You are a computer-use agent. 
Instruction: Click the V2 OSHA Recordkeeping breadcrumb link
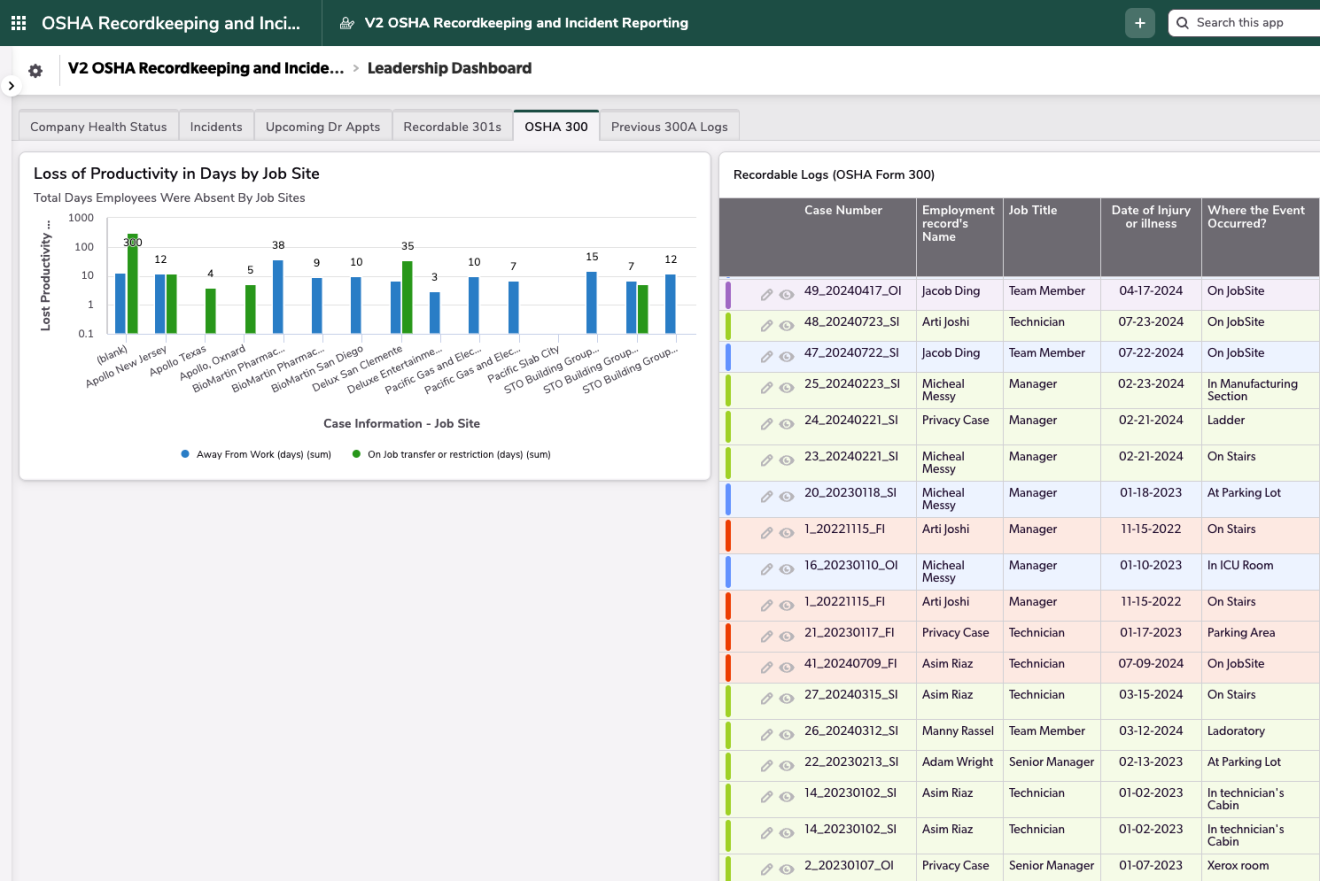pos(205,69)
